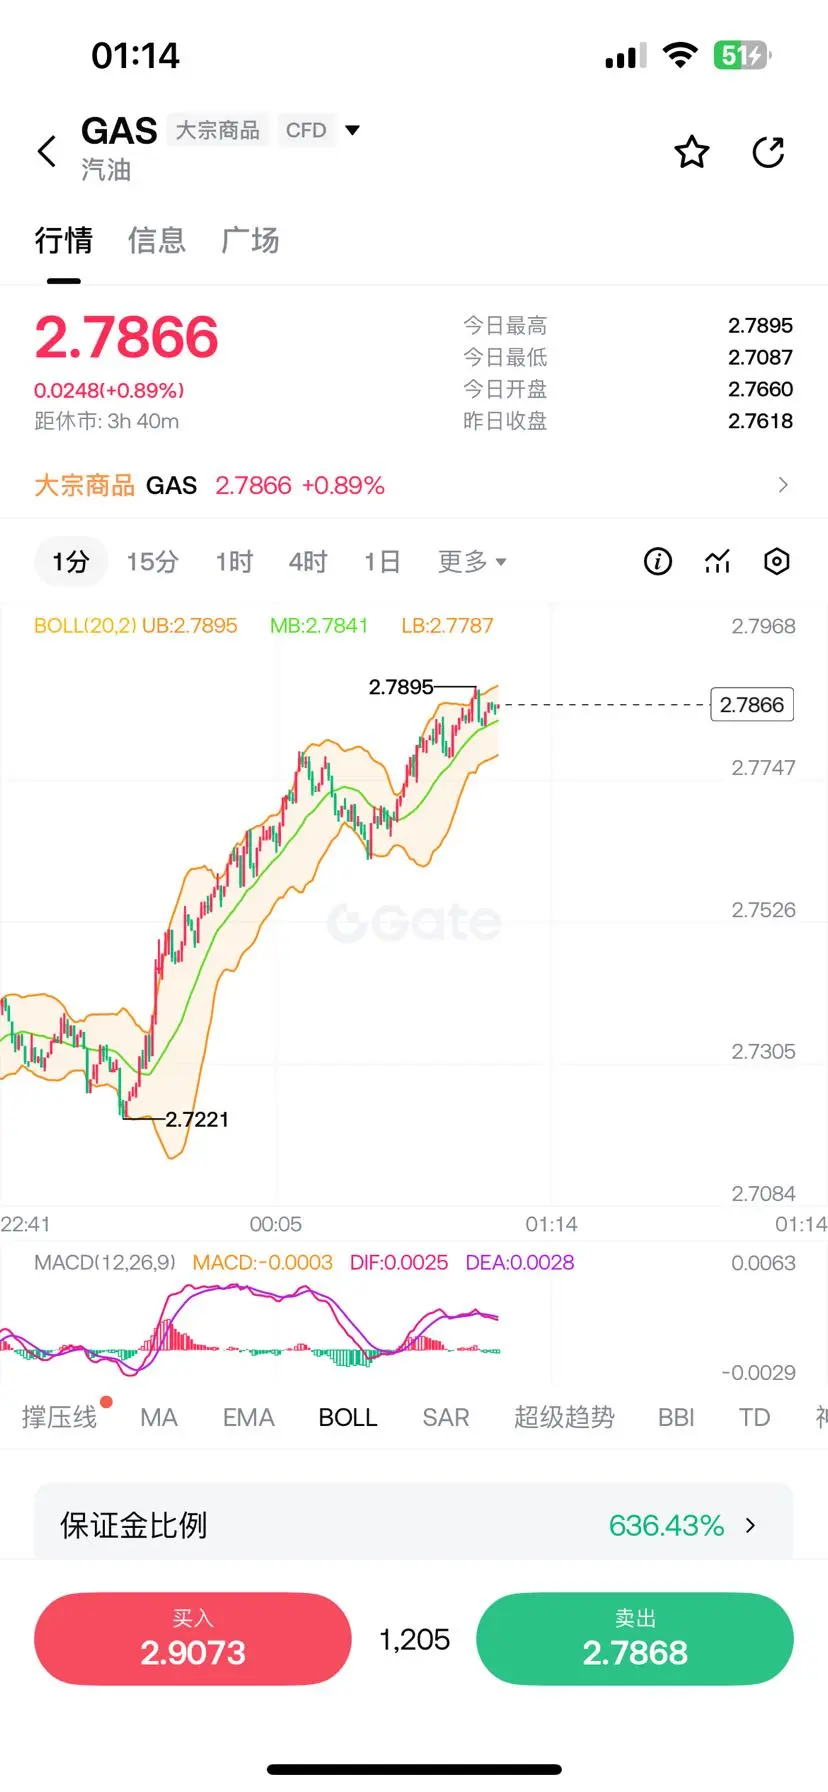
Task: Tap the 距休市: 3h 40m text
Action: pos(107,421)
